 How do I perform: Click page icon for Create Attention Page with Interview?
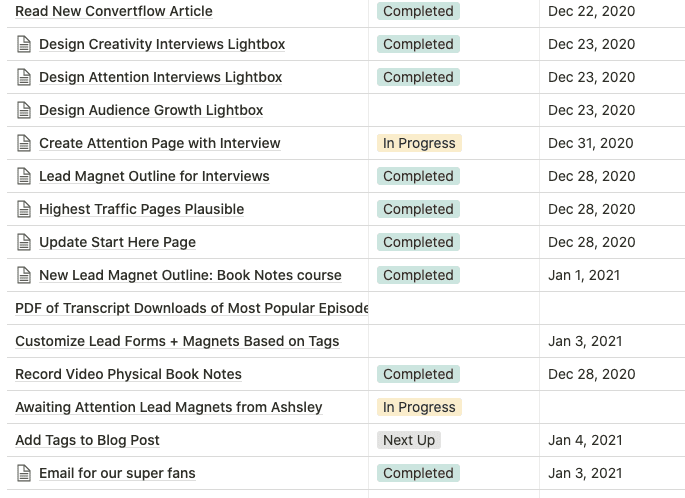pos(24,143)
